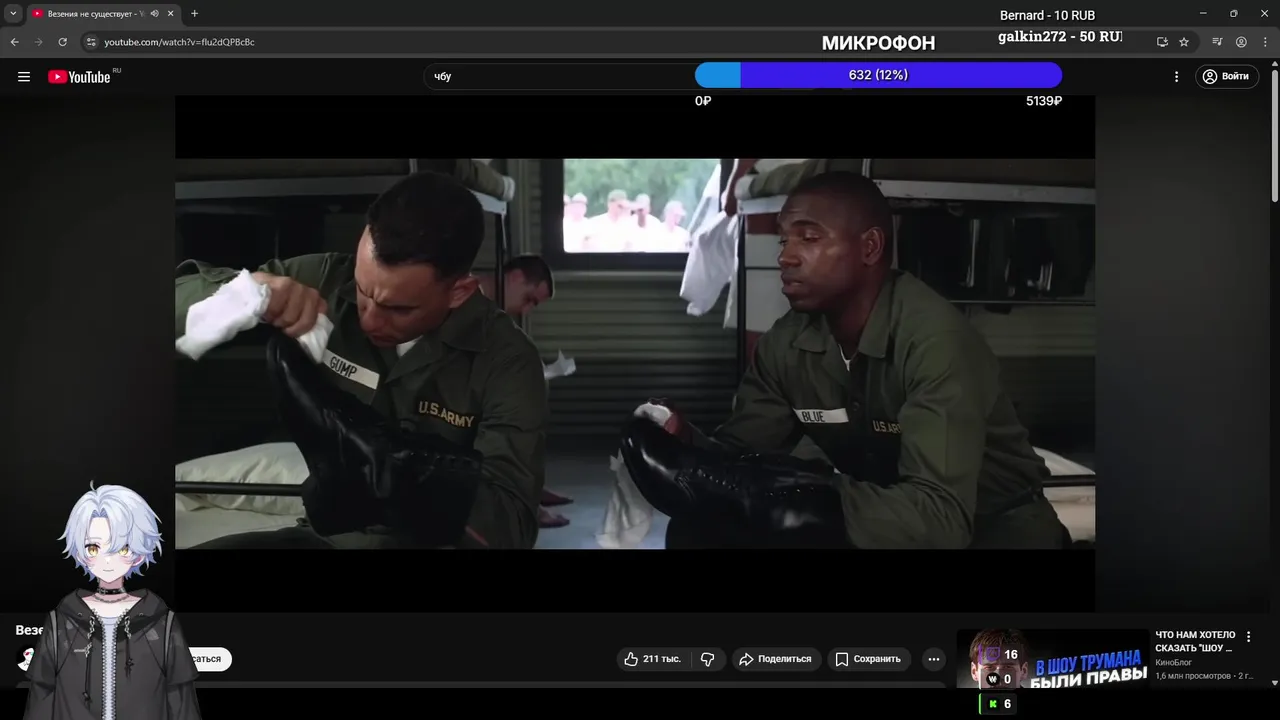The image size is (1280, 720).
Task: Open the Chrome profile icon
Action: point(1241,42)
